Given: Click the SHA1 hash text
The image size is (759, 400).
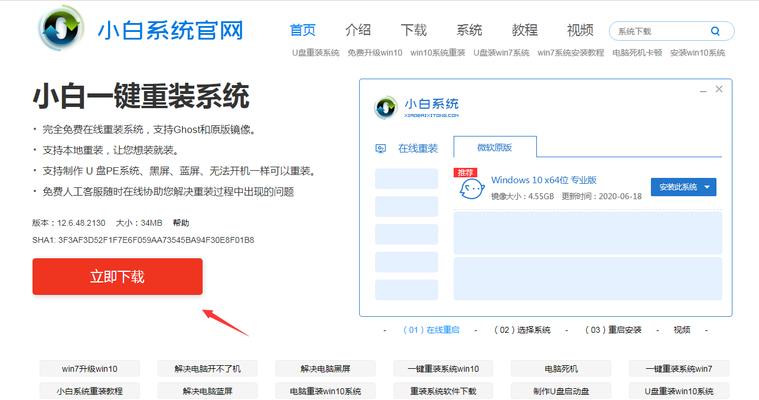Looking at the screenshot, I should click(143, 240).
